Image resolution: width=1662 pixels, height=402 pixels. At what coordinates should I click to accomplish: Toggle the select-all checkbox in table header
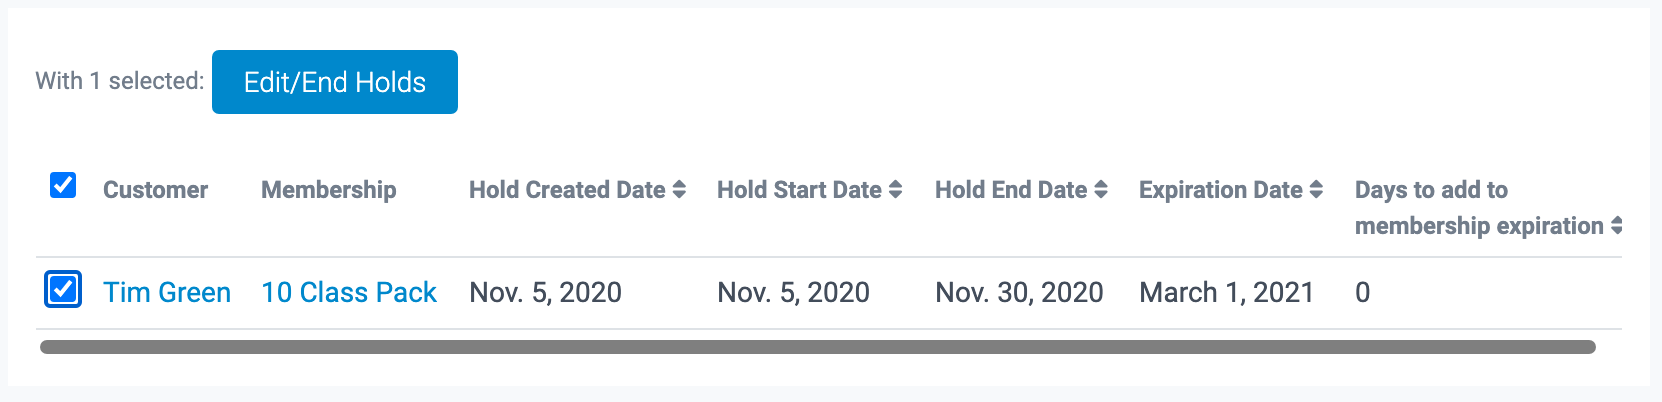pos(63,185)
